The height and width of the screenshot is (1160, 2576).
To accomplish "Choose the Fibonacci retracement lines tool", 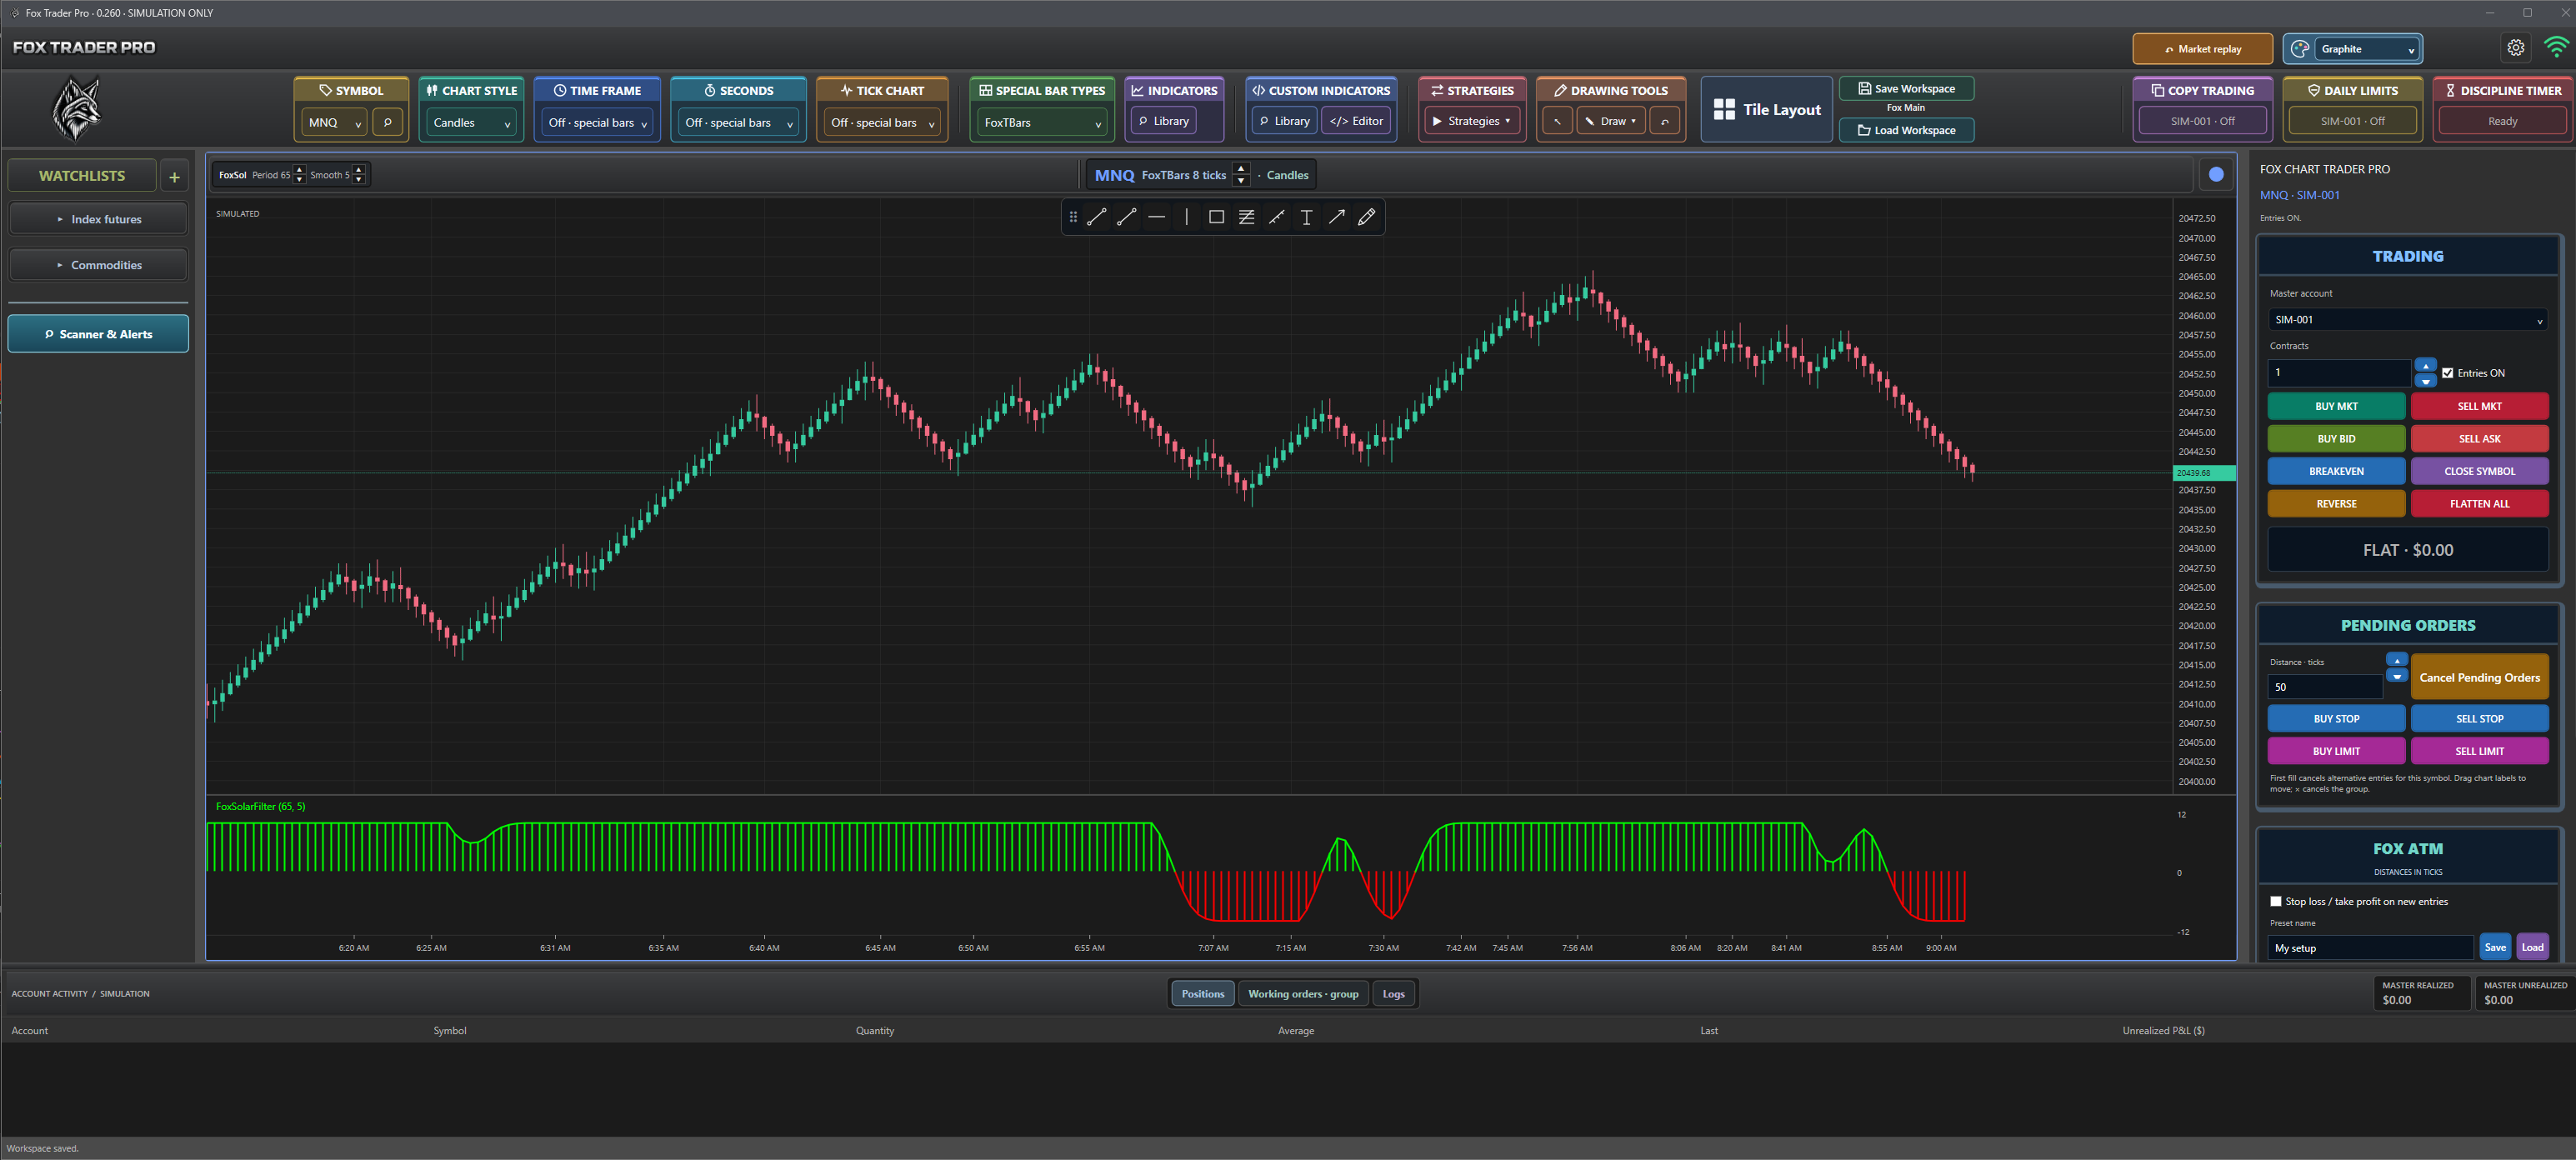I will pos(1246,217).
